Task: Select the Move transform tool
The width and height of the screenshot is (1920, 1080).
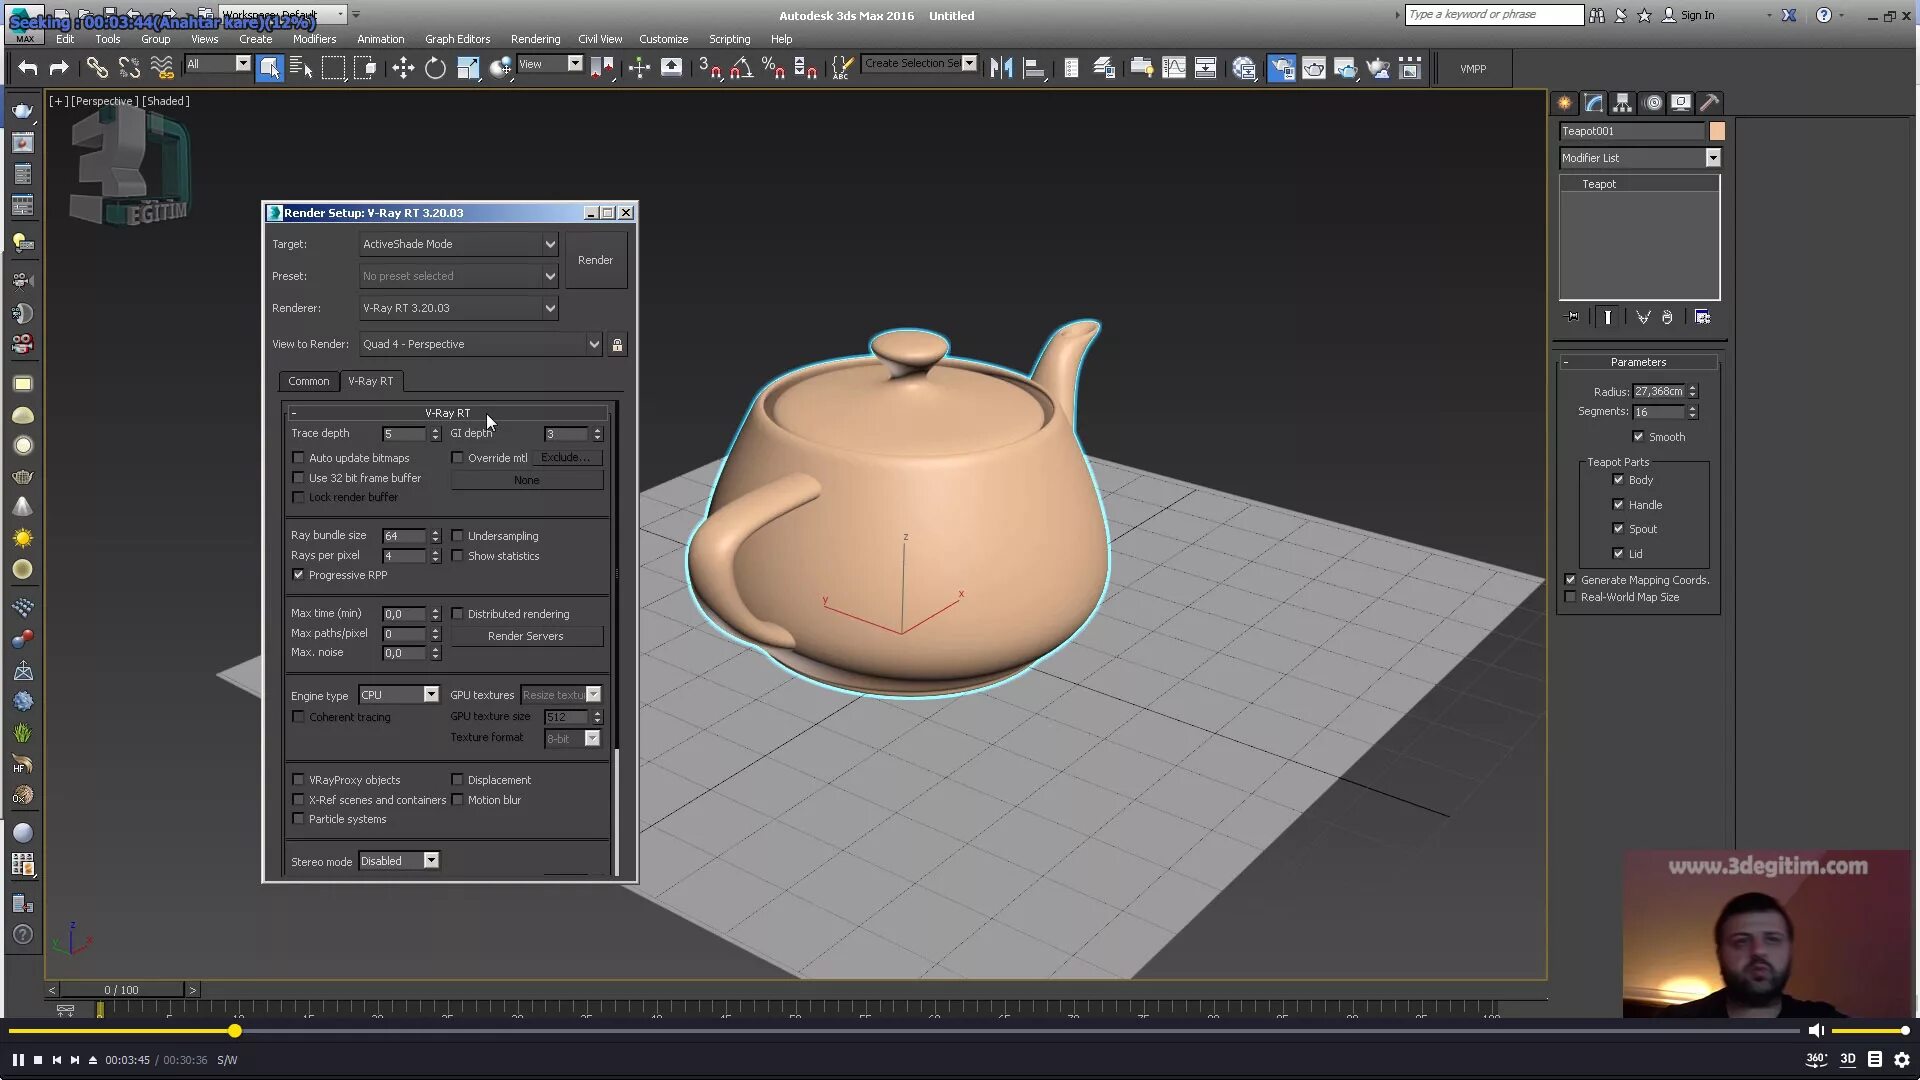Action: (x=403, y=68)
